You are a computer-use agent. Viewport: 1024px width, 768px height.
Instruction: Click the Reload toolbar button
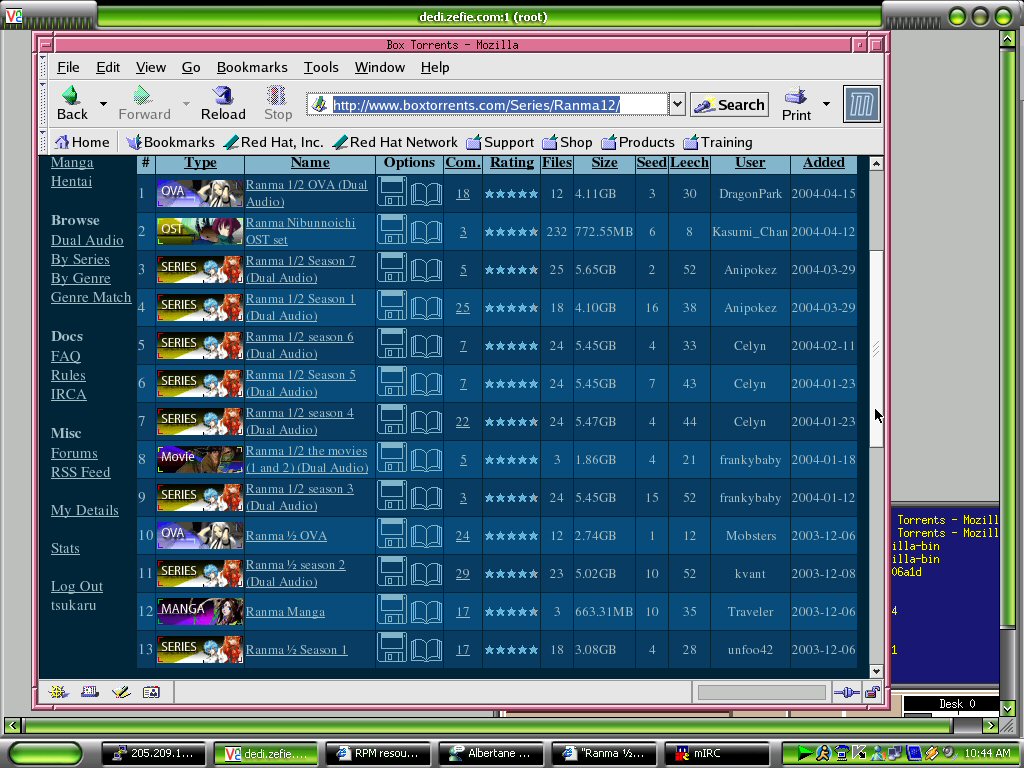(223, 103)
